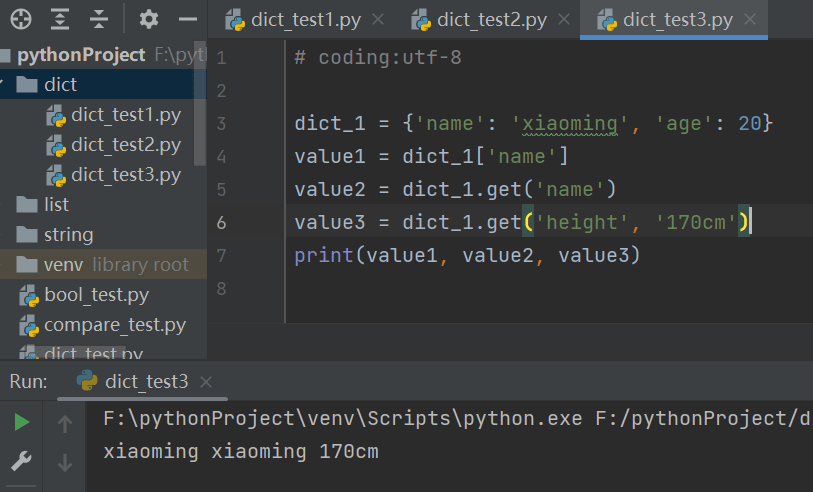
Task: Click the down arrow in Run panel
Action: point(65,462)
